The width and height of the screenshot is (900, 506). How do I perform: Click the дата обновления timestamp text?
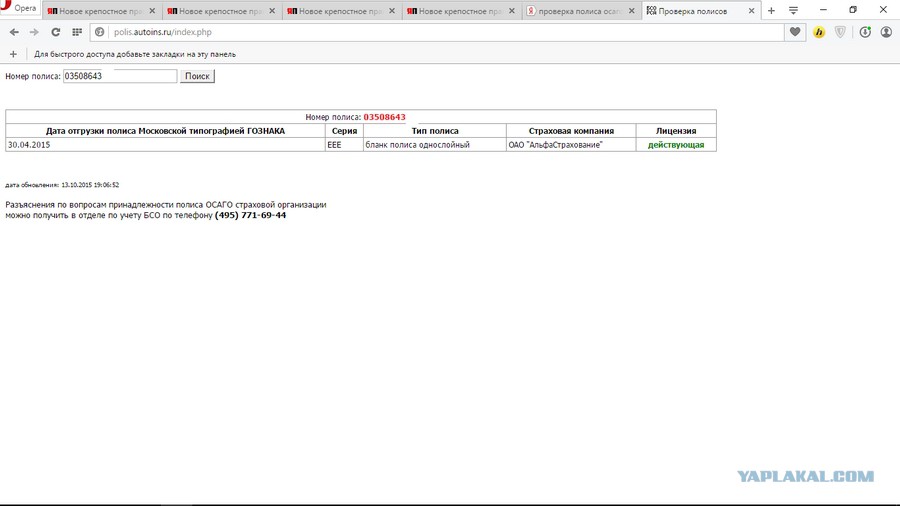(62, 185)
